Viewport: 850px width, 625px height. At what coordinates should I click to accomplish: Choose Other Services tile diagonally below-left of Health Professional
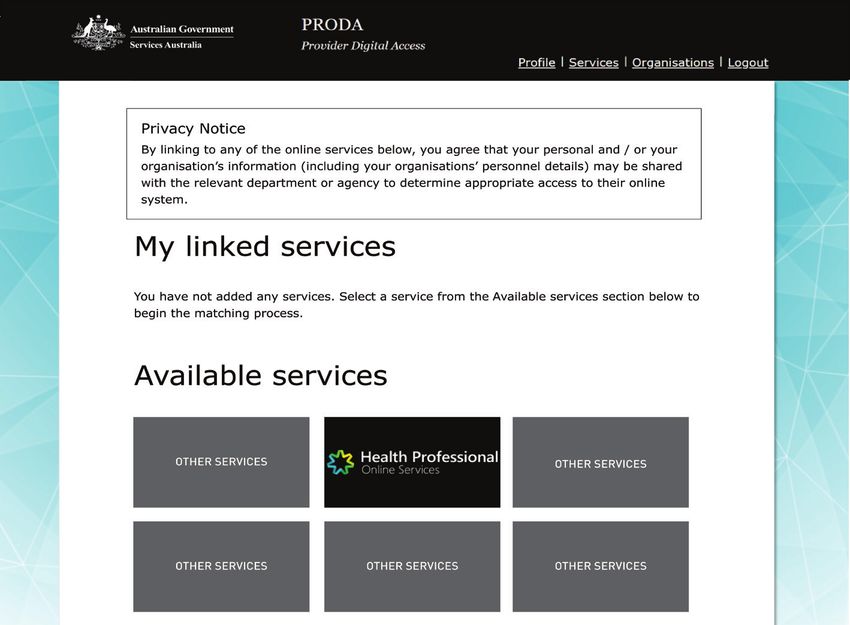[221, 566]
